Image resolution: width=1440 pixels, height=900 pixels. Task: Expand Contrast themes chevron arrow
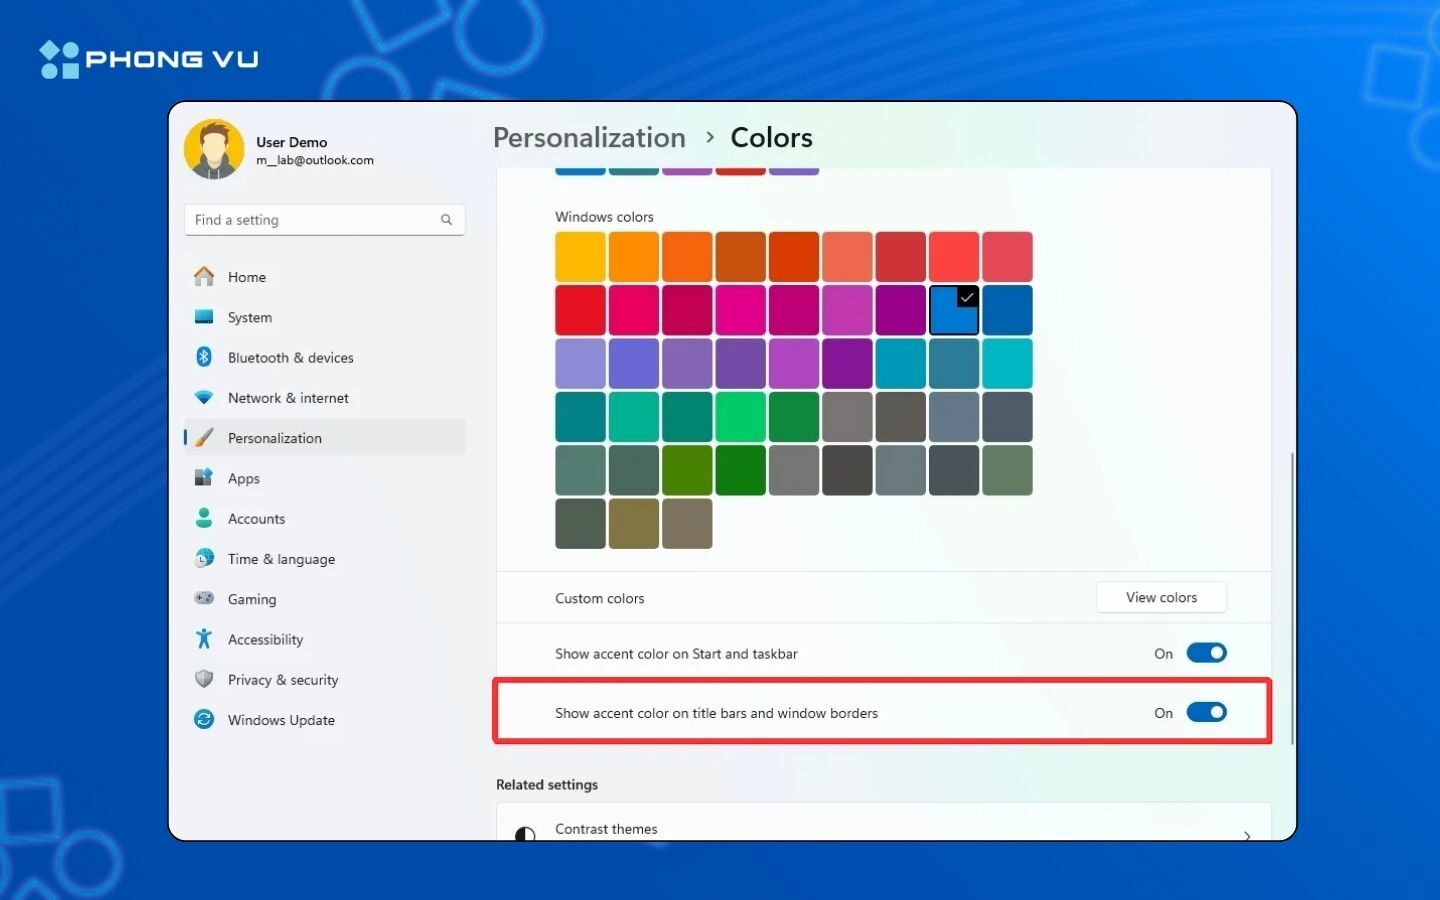[x=1247, y=835]
